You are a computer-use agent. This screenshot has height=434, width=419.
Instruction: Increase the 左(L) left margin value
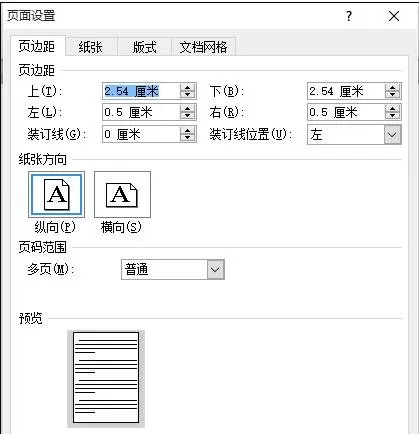(x=188, y=109)
